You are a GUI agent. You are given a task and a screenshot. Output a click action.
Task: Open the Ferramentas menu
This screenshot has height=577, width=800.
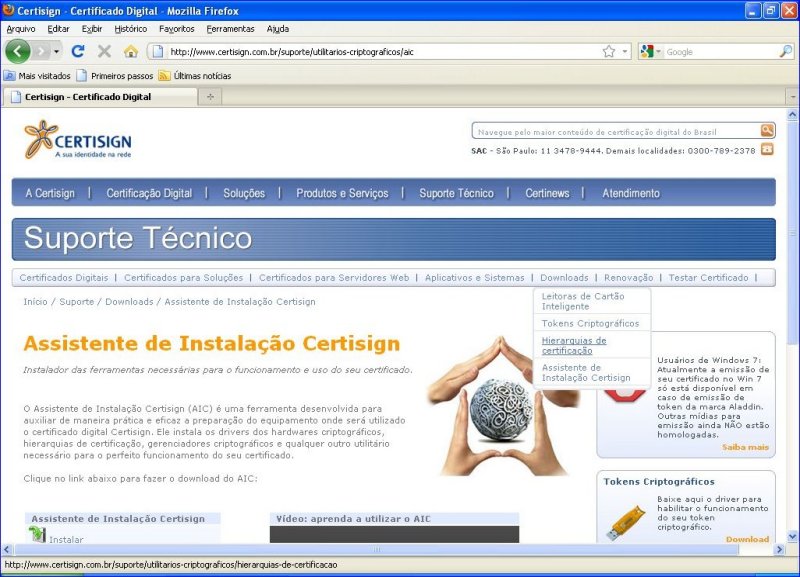coord(230,29)
